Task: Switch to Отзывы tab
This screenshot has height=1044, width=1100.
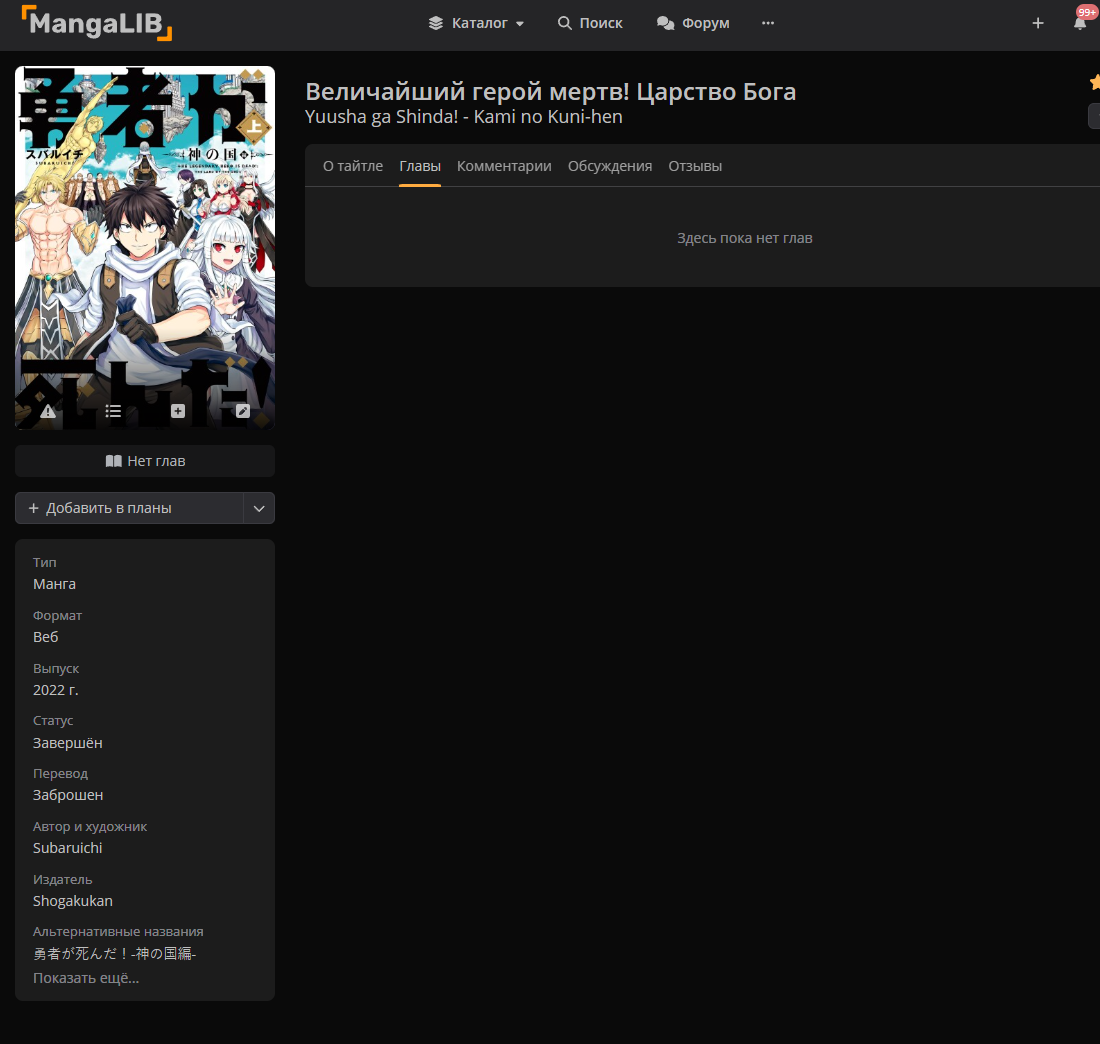Action: pos(695,166)
